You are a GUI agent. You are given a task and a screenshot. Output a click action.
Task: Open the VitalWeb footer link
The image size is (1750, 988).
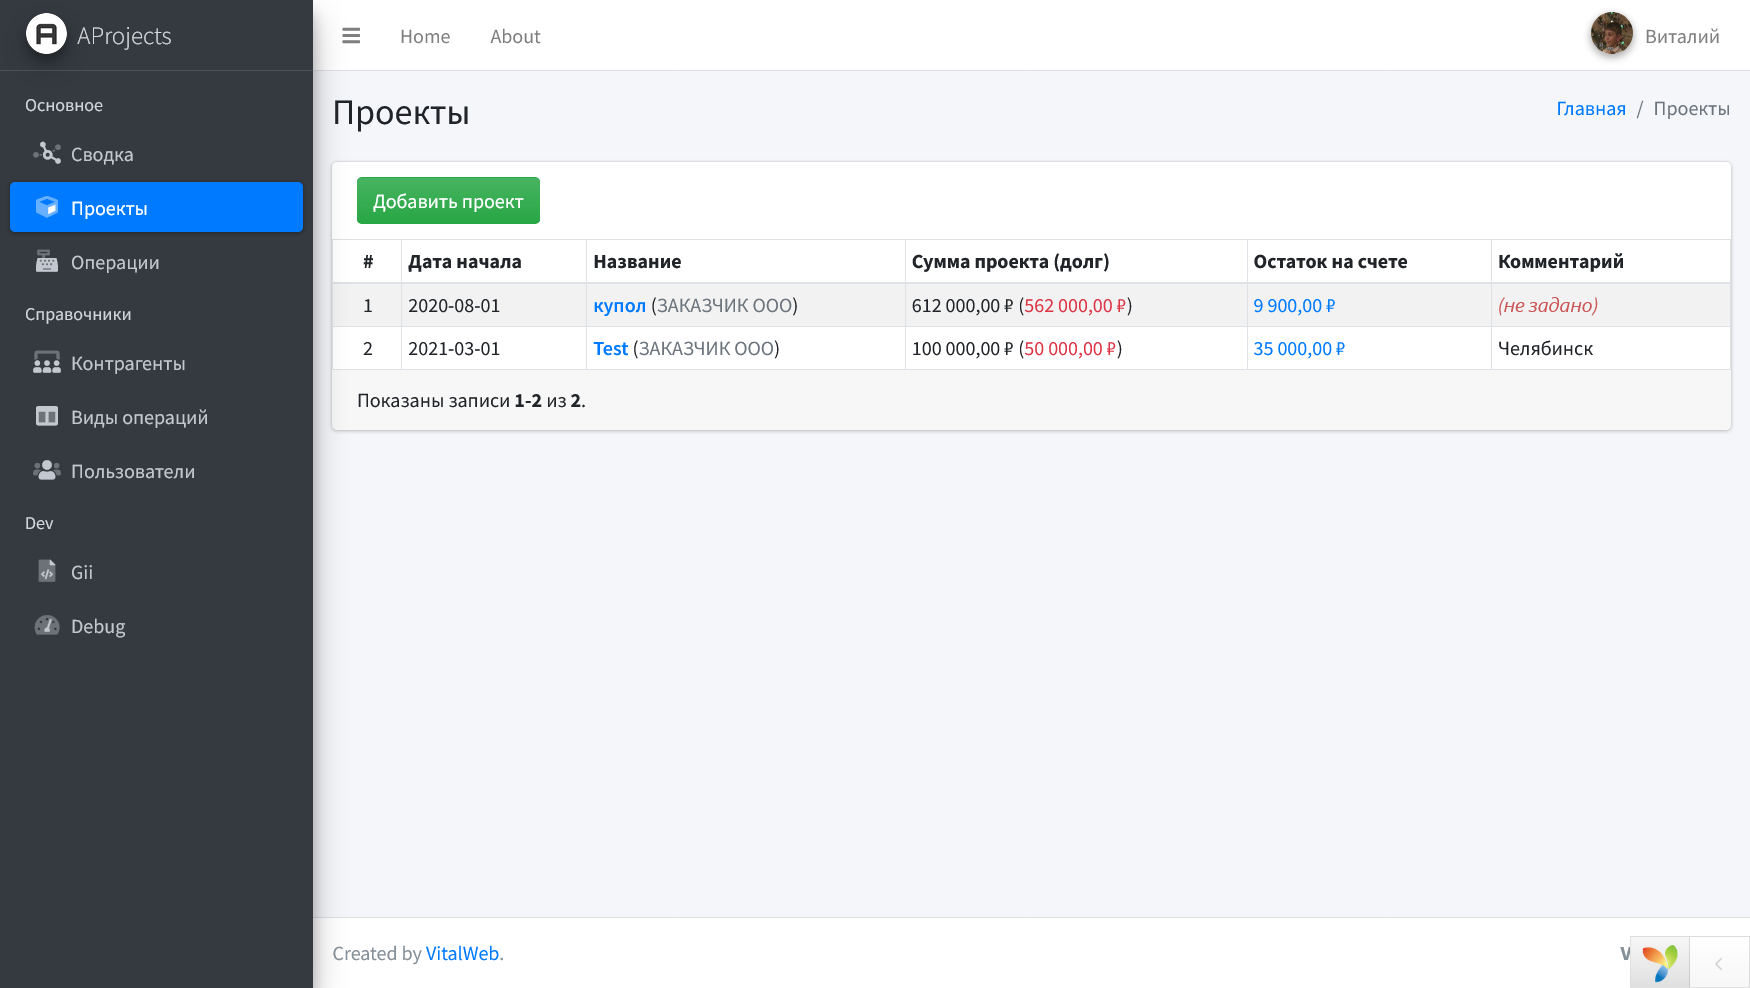pyautogui.click(x=462, y=953)
